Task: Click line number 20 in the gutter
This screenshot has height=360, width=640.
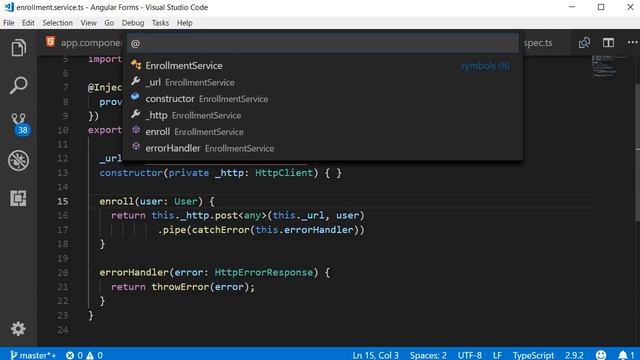Action: coord(63,273)
